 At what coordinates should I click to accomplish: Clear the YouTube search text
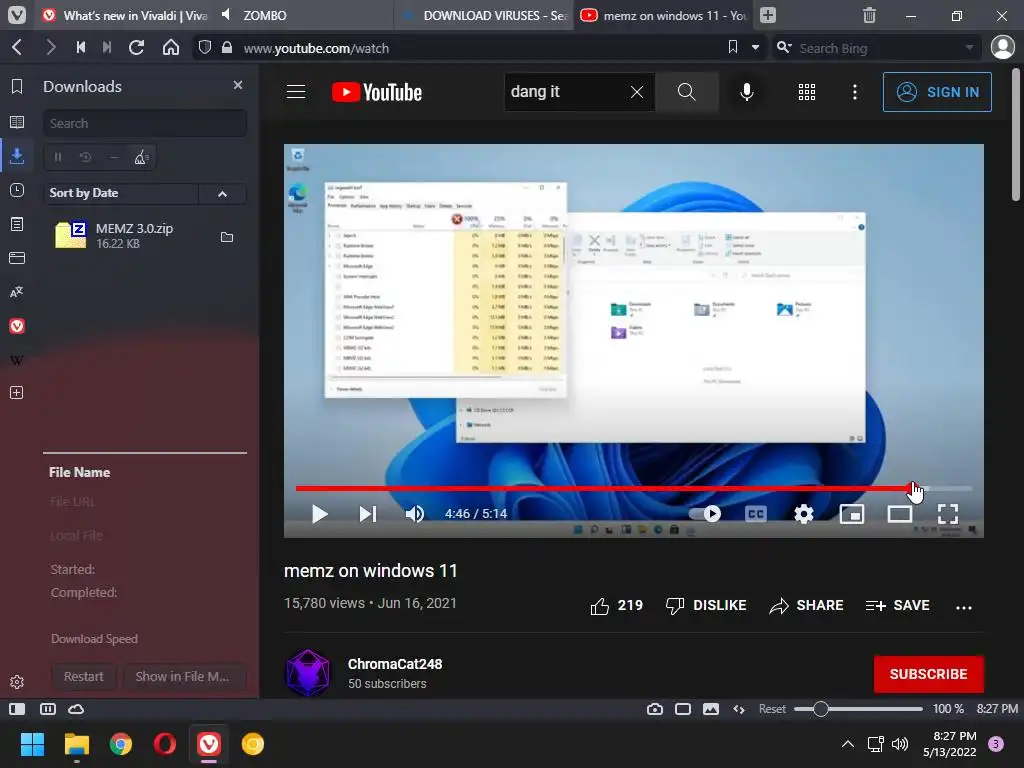[637, 92]
